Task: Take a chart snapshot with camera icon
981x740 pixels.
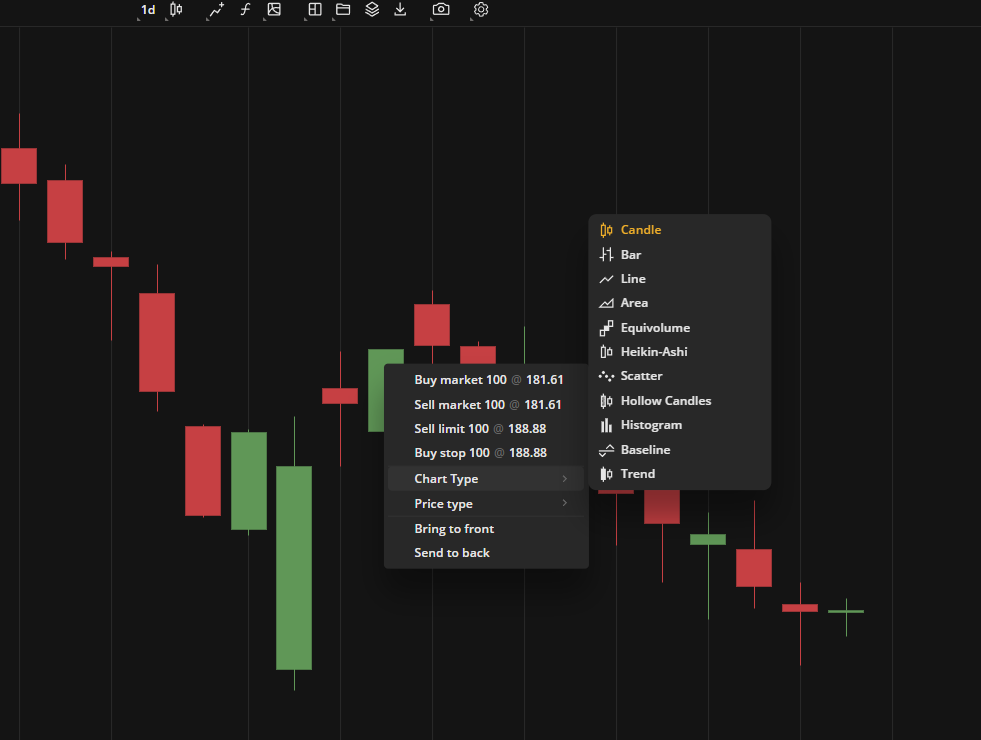Action: click(x=441, y=10)
